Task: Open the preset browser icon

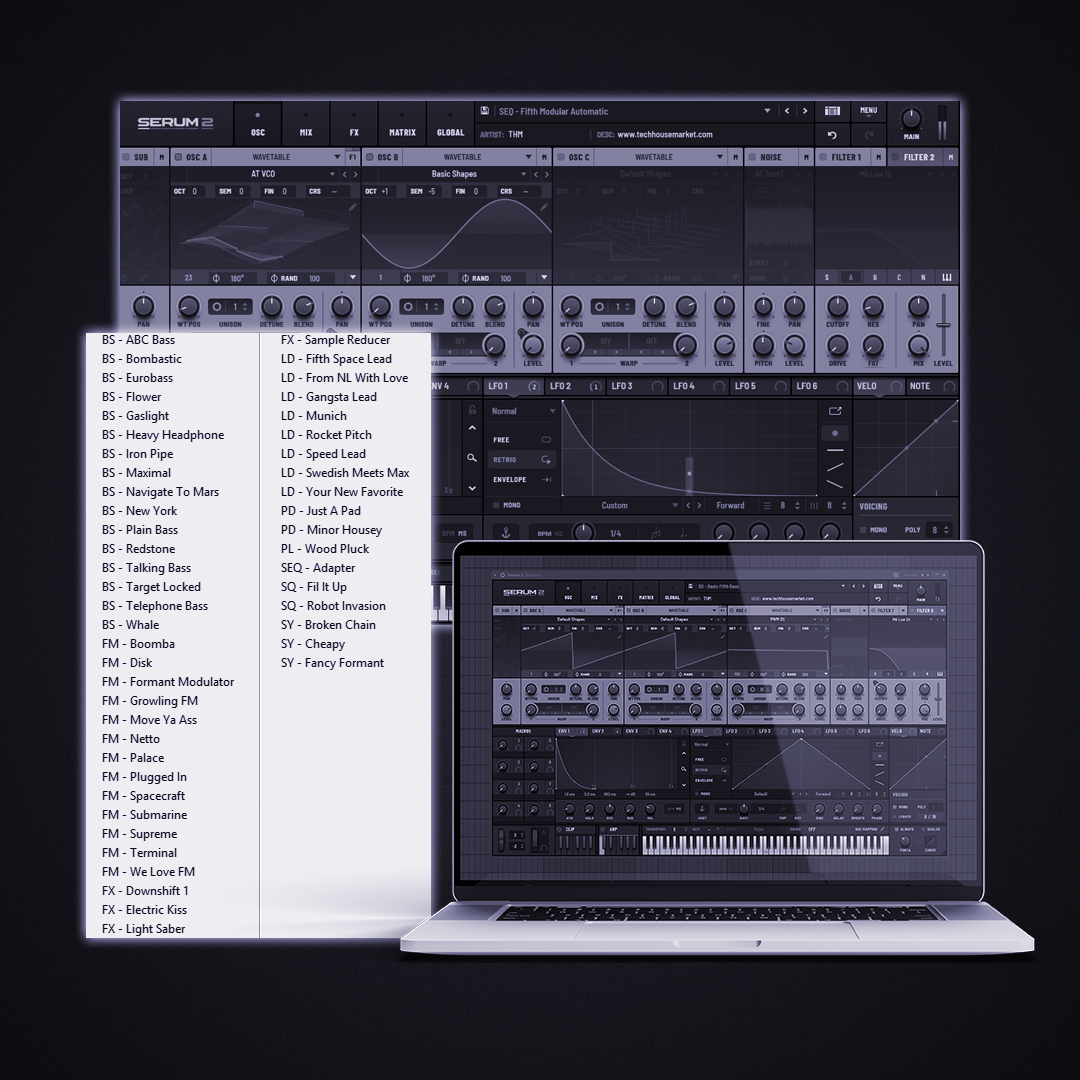Action: click(x=832, y=111)
